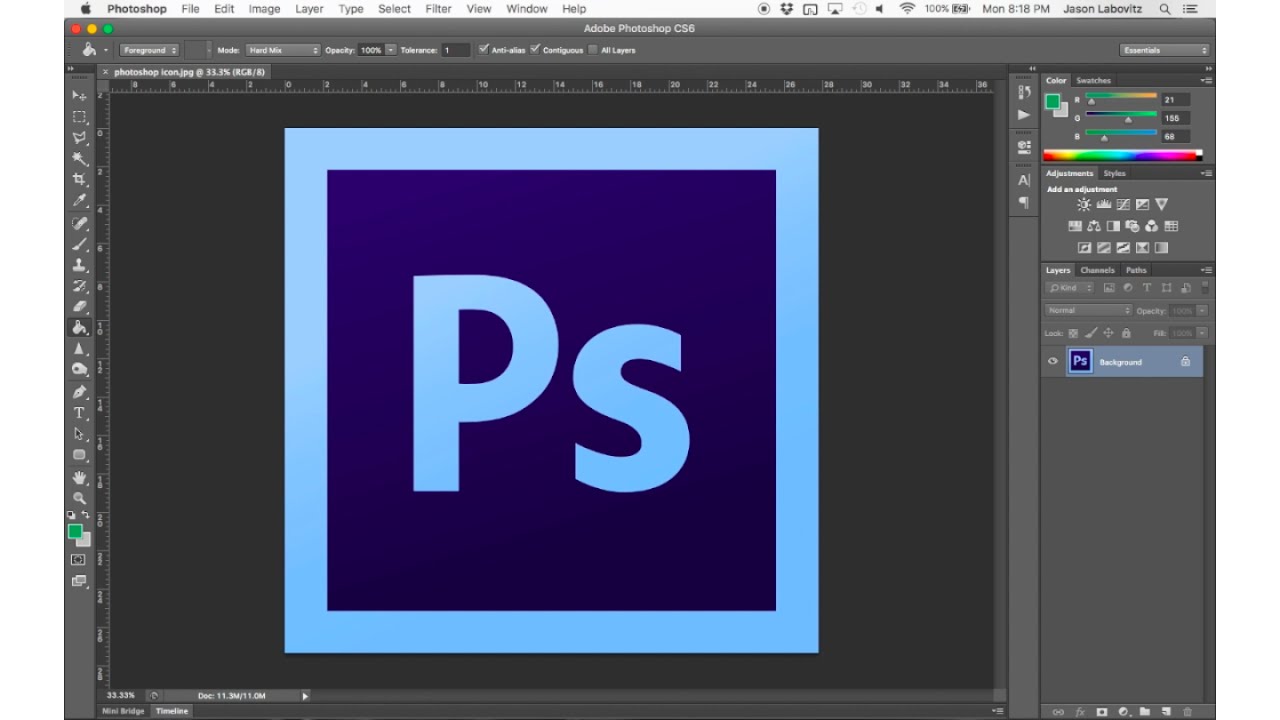This screenshot has width=1280, height=720.
Task: Hide the Background layer
Action: point(1052,362)
